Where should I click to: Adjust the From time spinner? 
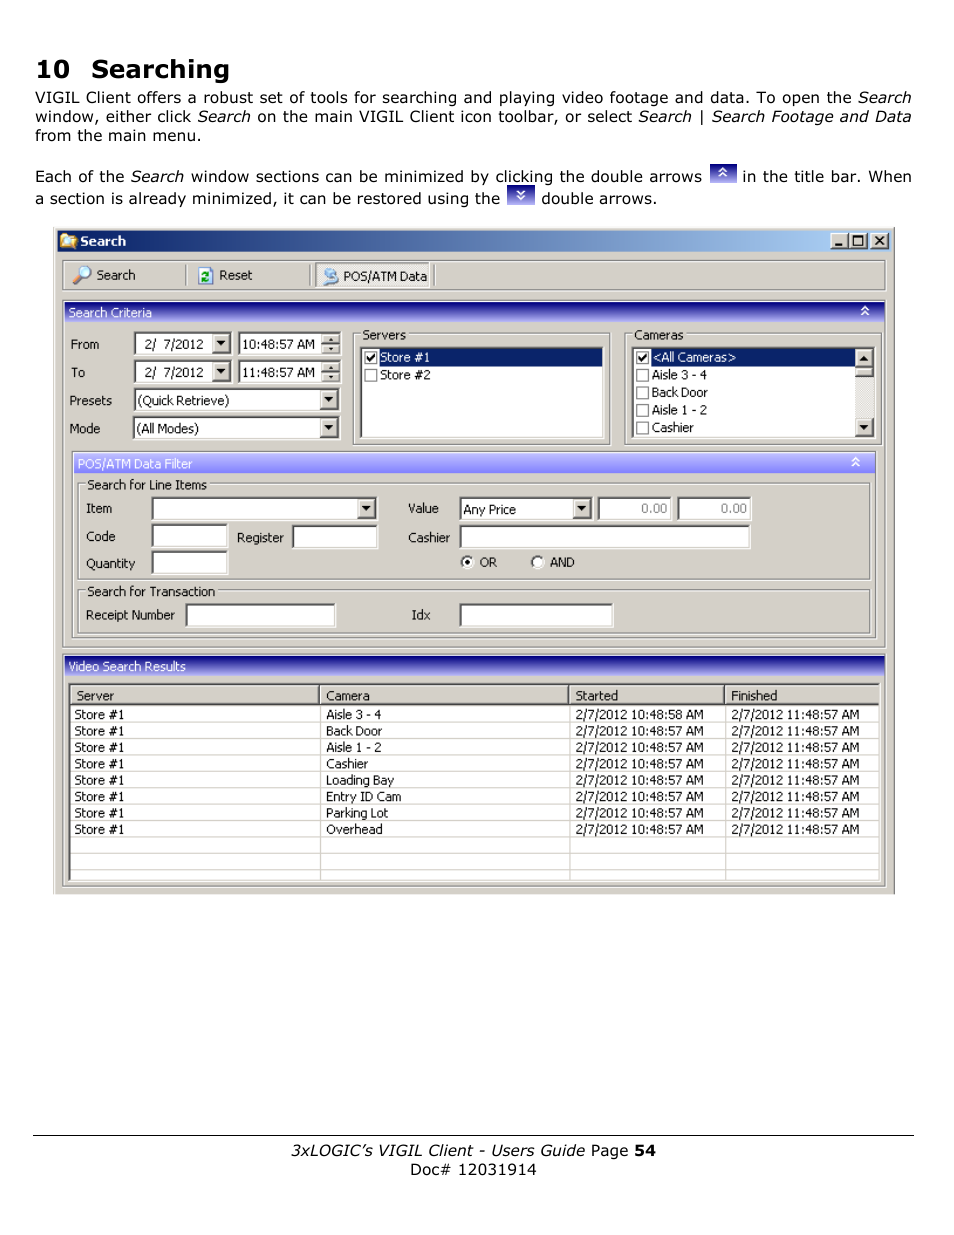coord(331,344)
